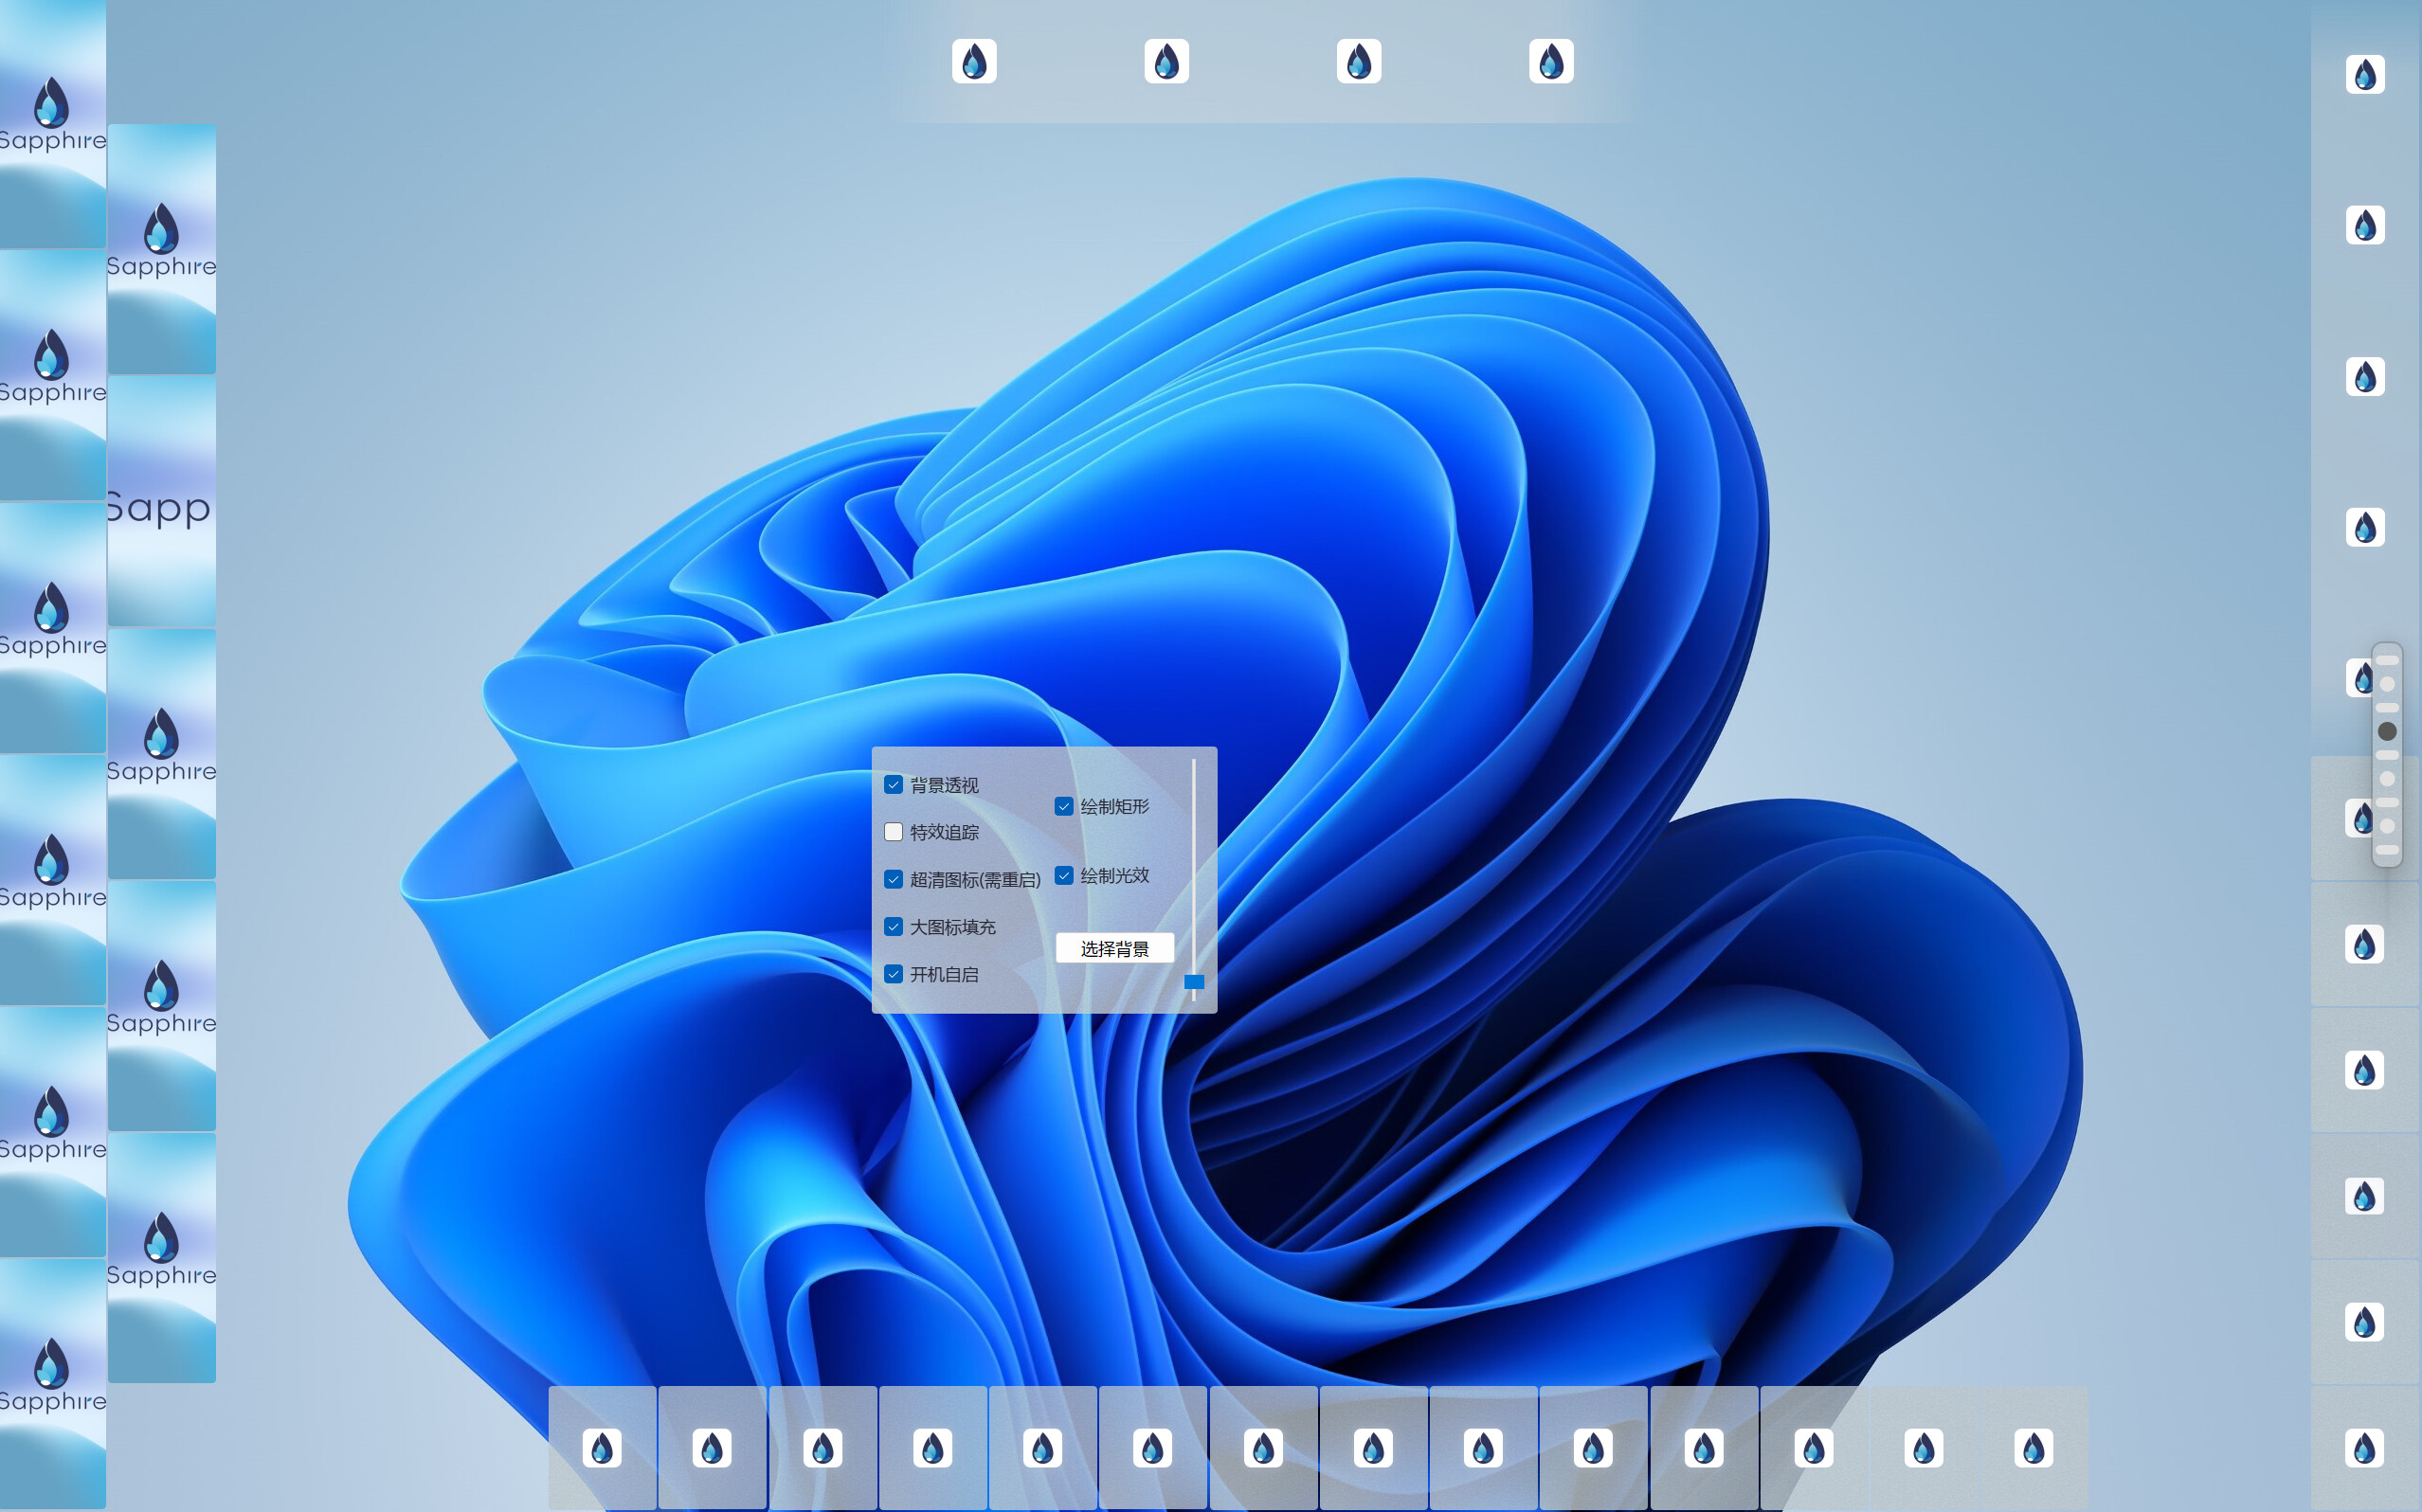
Task: Click the topmost droplet icon in the right column
Action: pos(2364,73)
